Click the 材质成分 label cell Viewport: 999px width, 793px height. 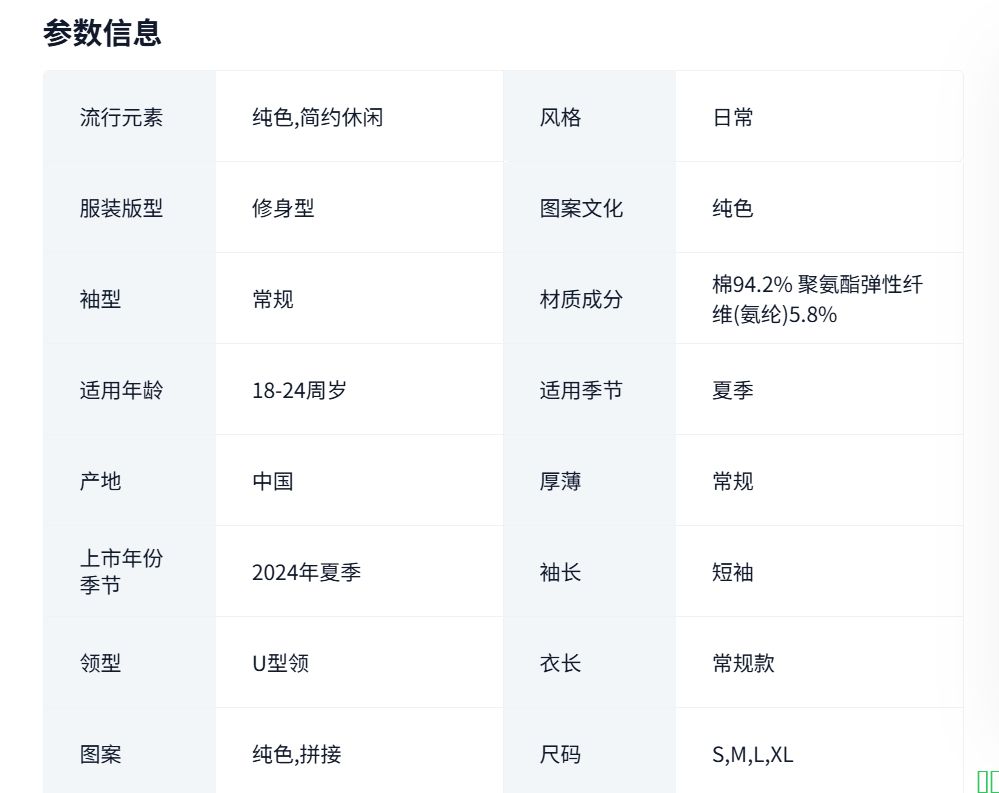(581, 299)
